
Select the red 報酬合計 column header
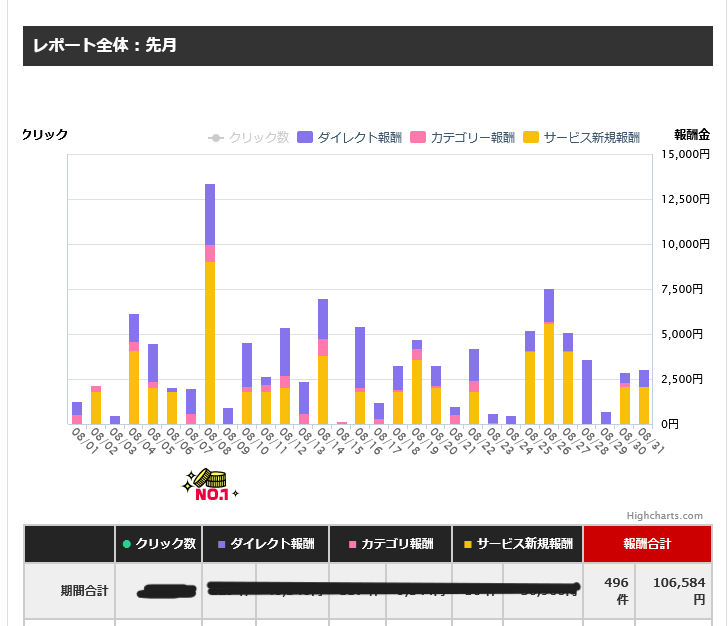(x=647, y=544)
